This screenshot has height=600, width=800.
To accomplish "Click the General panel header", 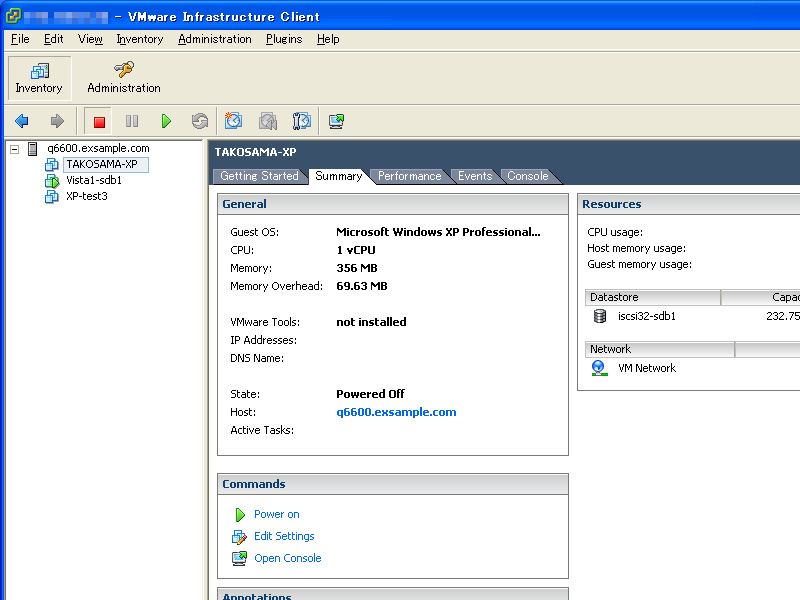I will (393, 204).
